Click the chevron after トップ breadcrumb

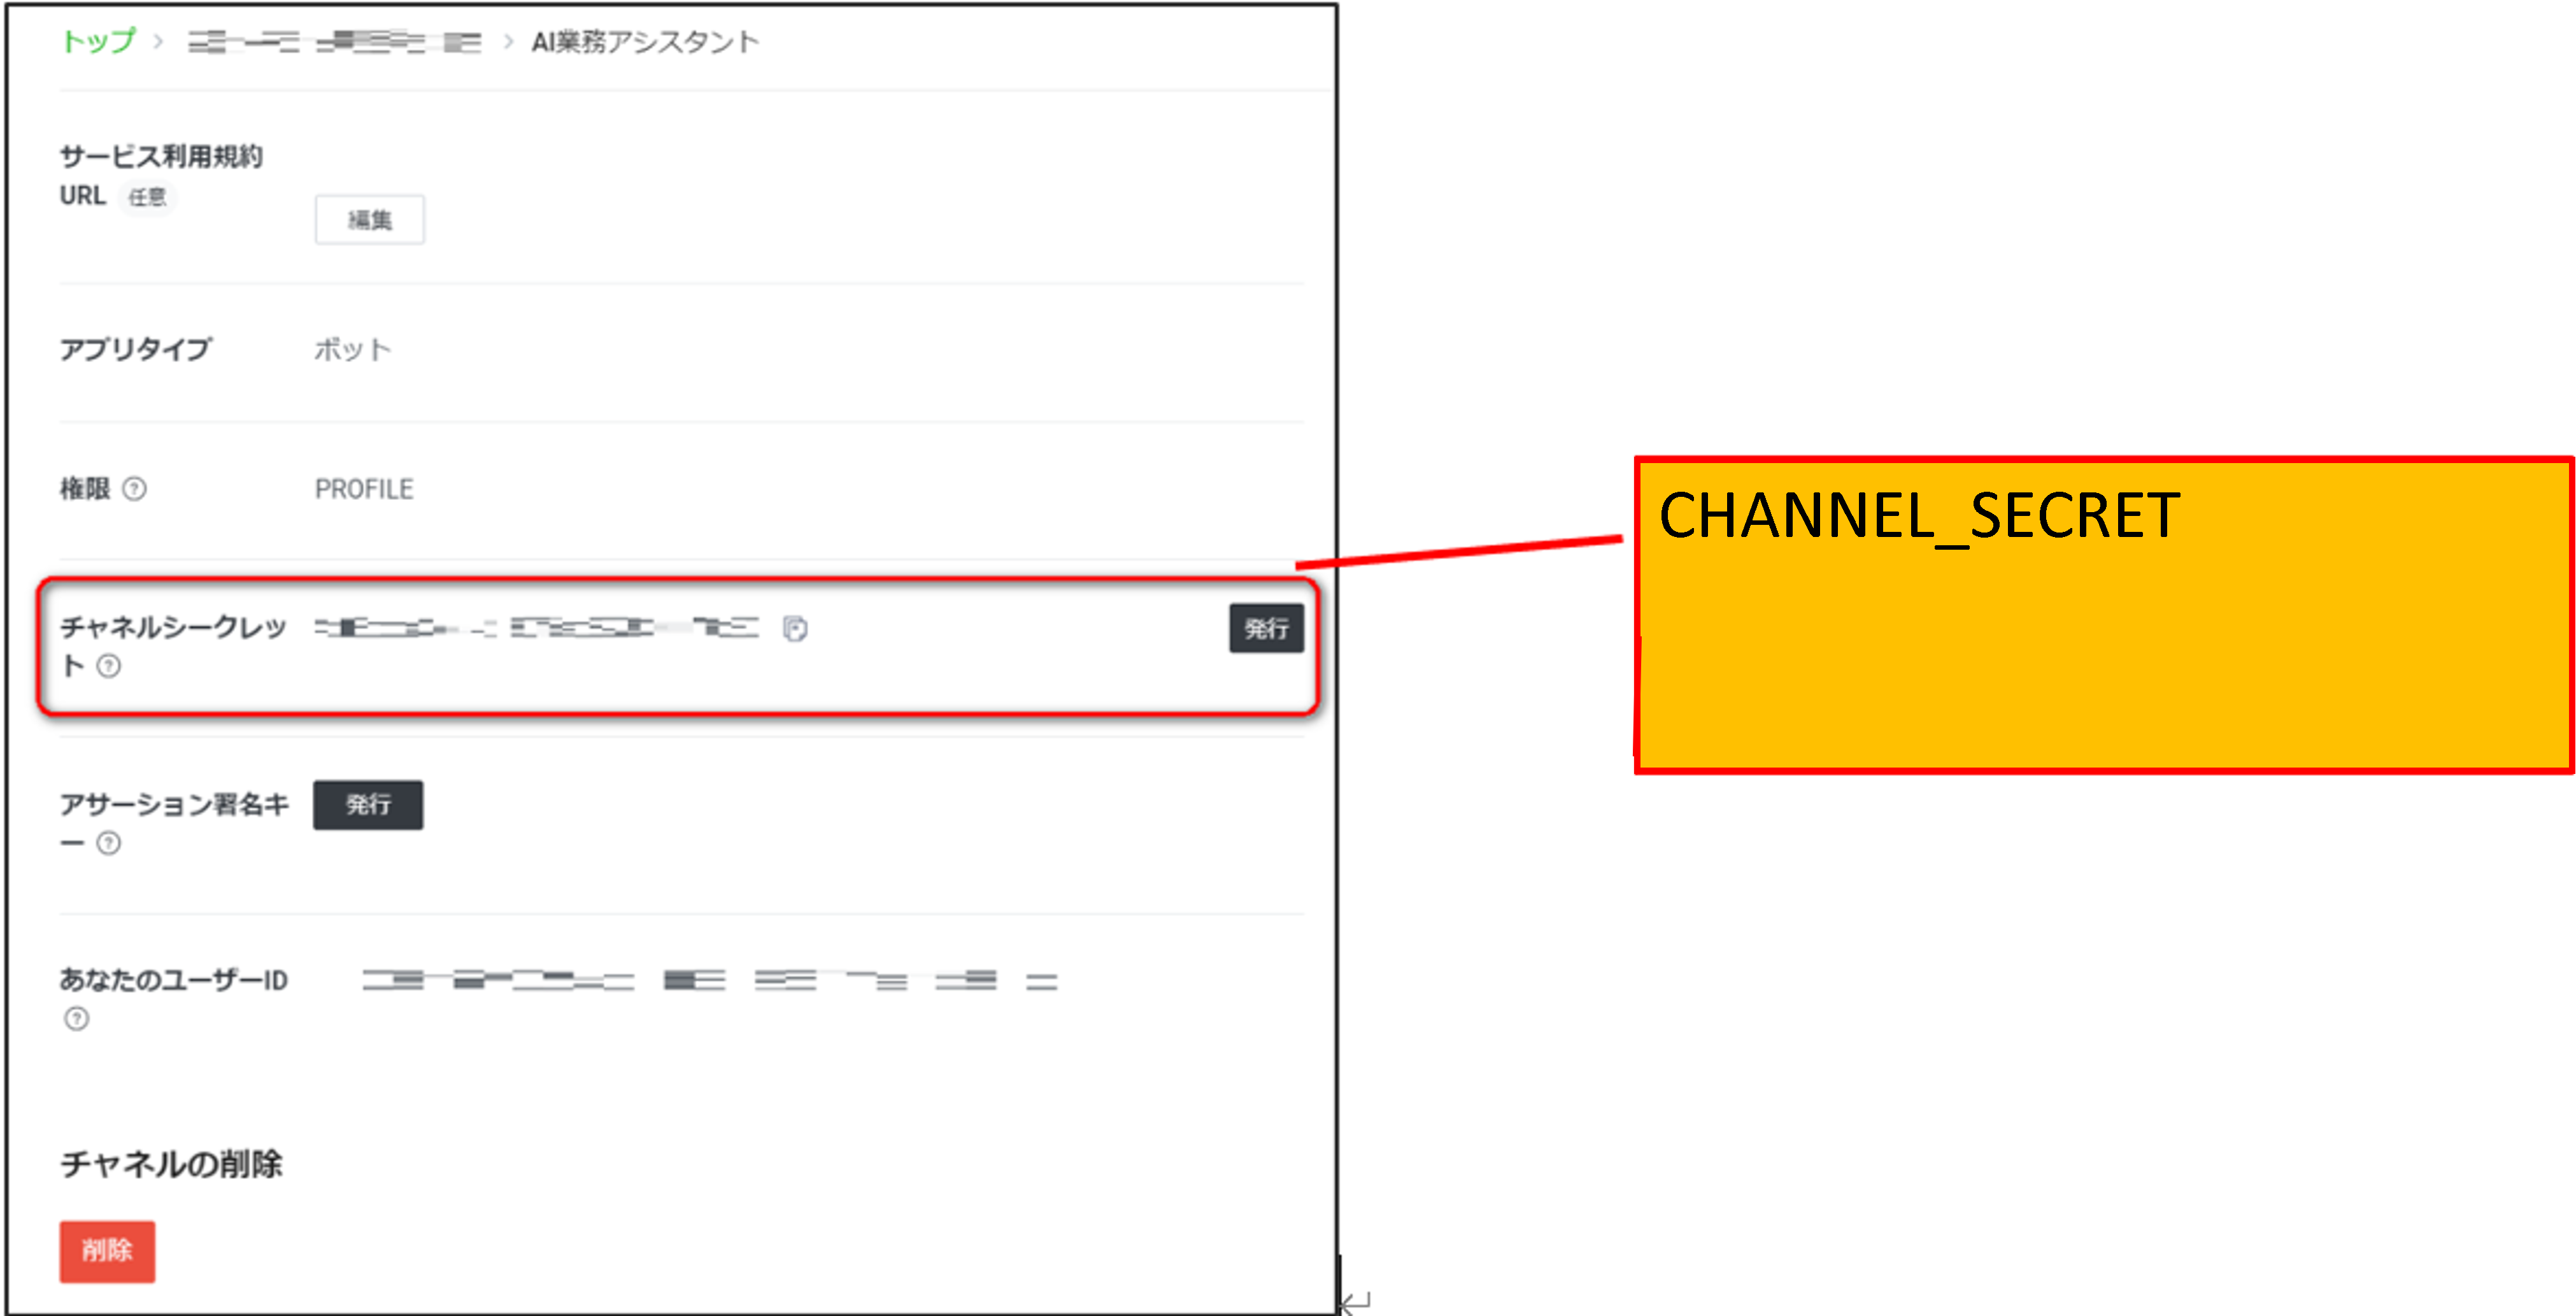click(158, 42)
